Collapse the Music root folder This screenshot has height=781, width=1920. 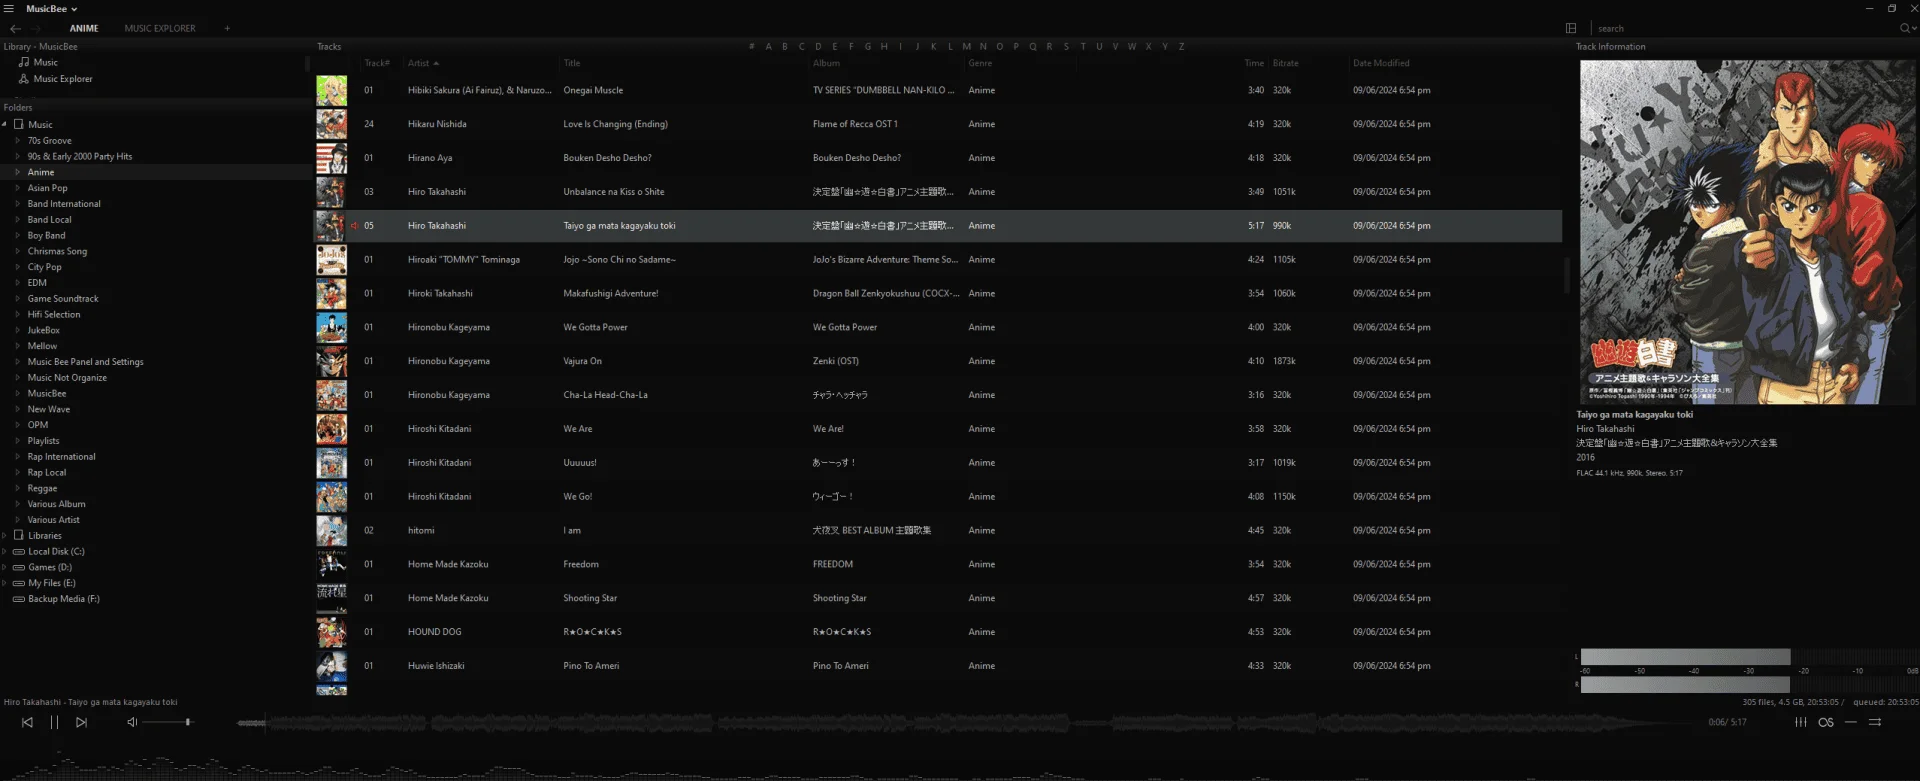coord(5,124)
